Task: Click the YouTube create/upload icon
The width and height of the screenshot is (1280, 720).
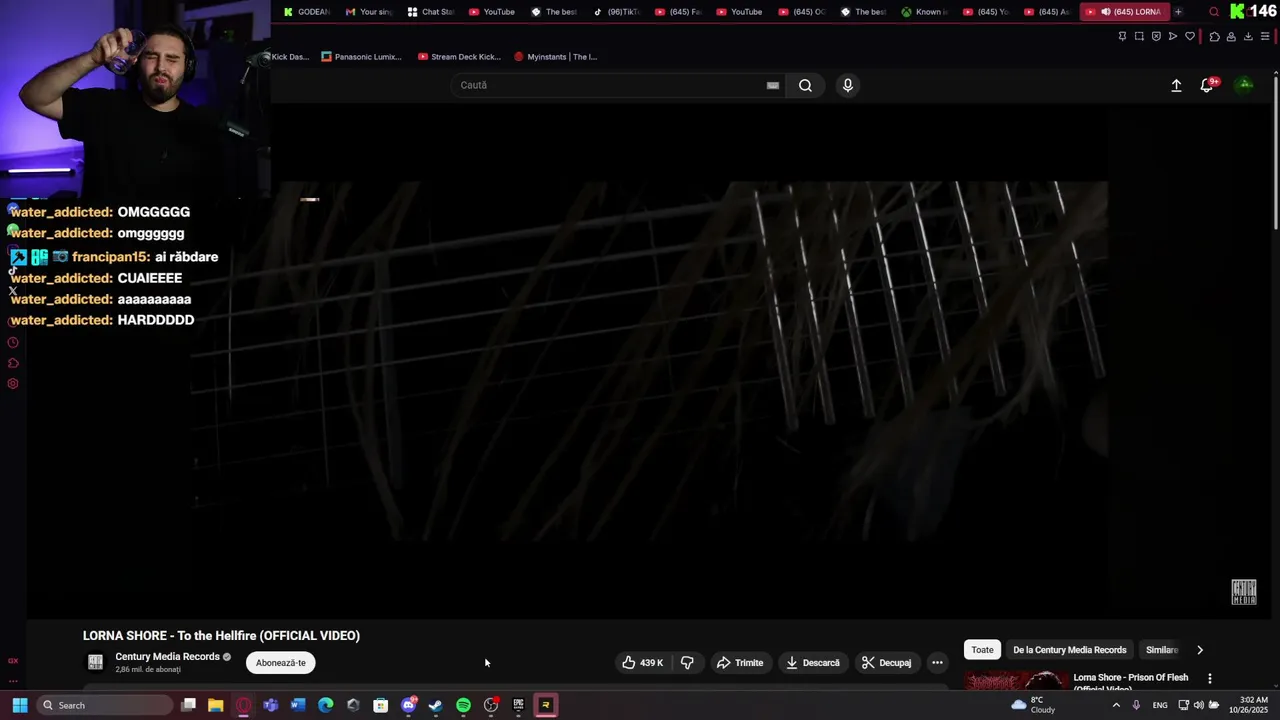Action: point(1176,85)
